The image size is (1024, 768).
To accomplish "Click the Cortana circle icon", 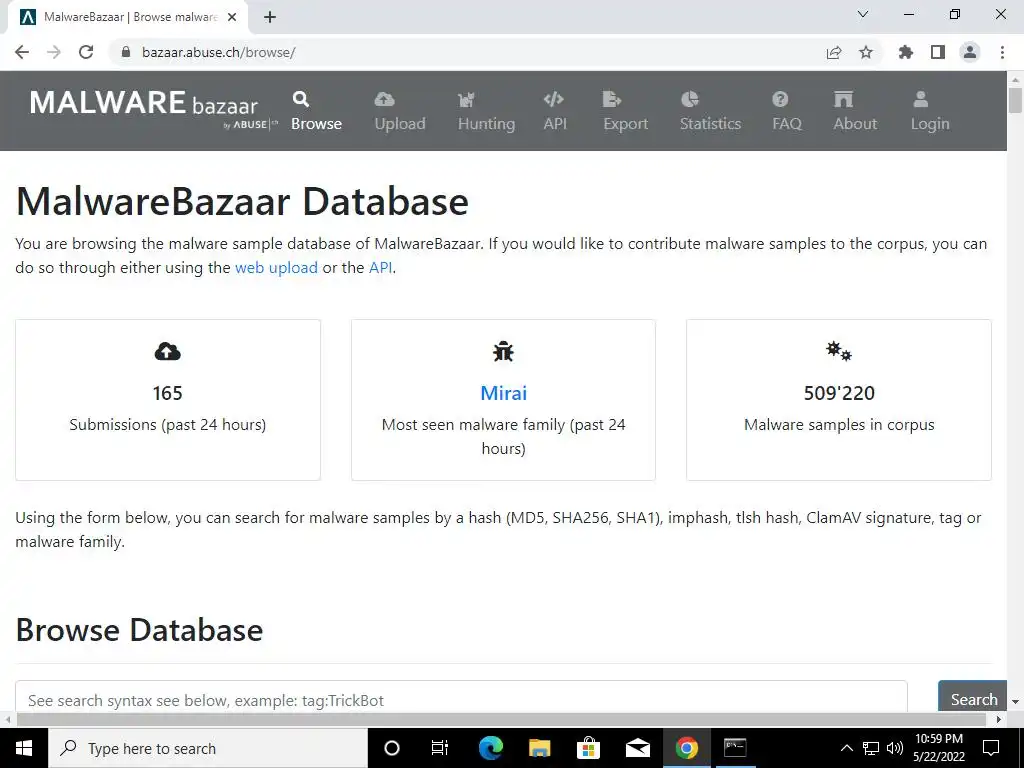I will coord(392,748).
